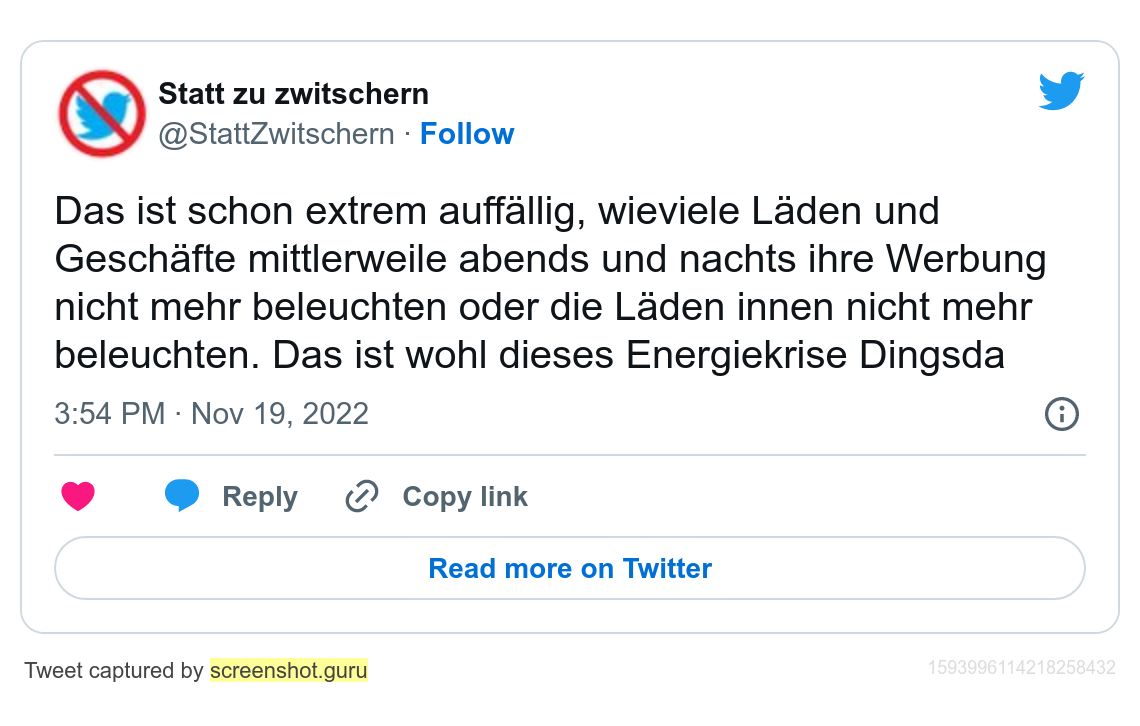Click the word "Energiekrise" in the tweet
1140x726 pixels.
click(x=737, y=356)
